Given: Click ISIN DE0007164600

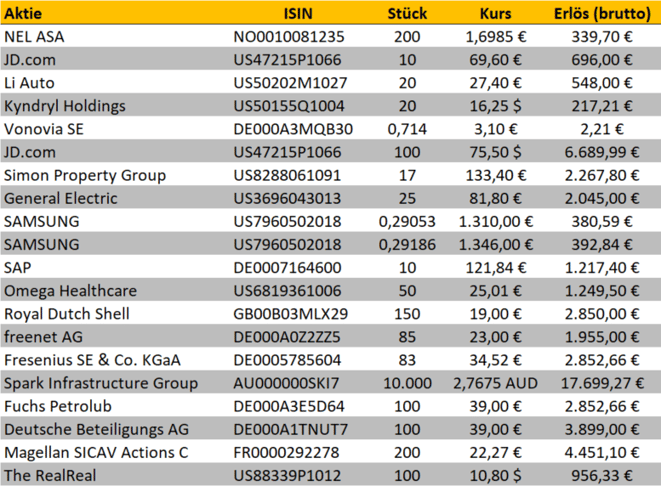Looking at the screenshot, I should click(x=287, y=268).
